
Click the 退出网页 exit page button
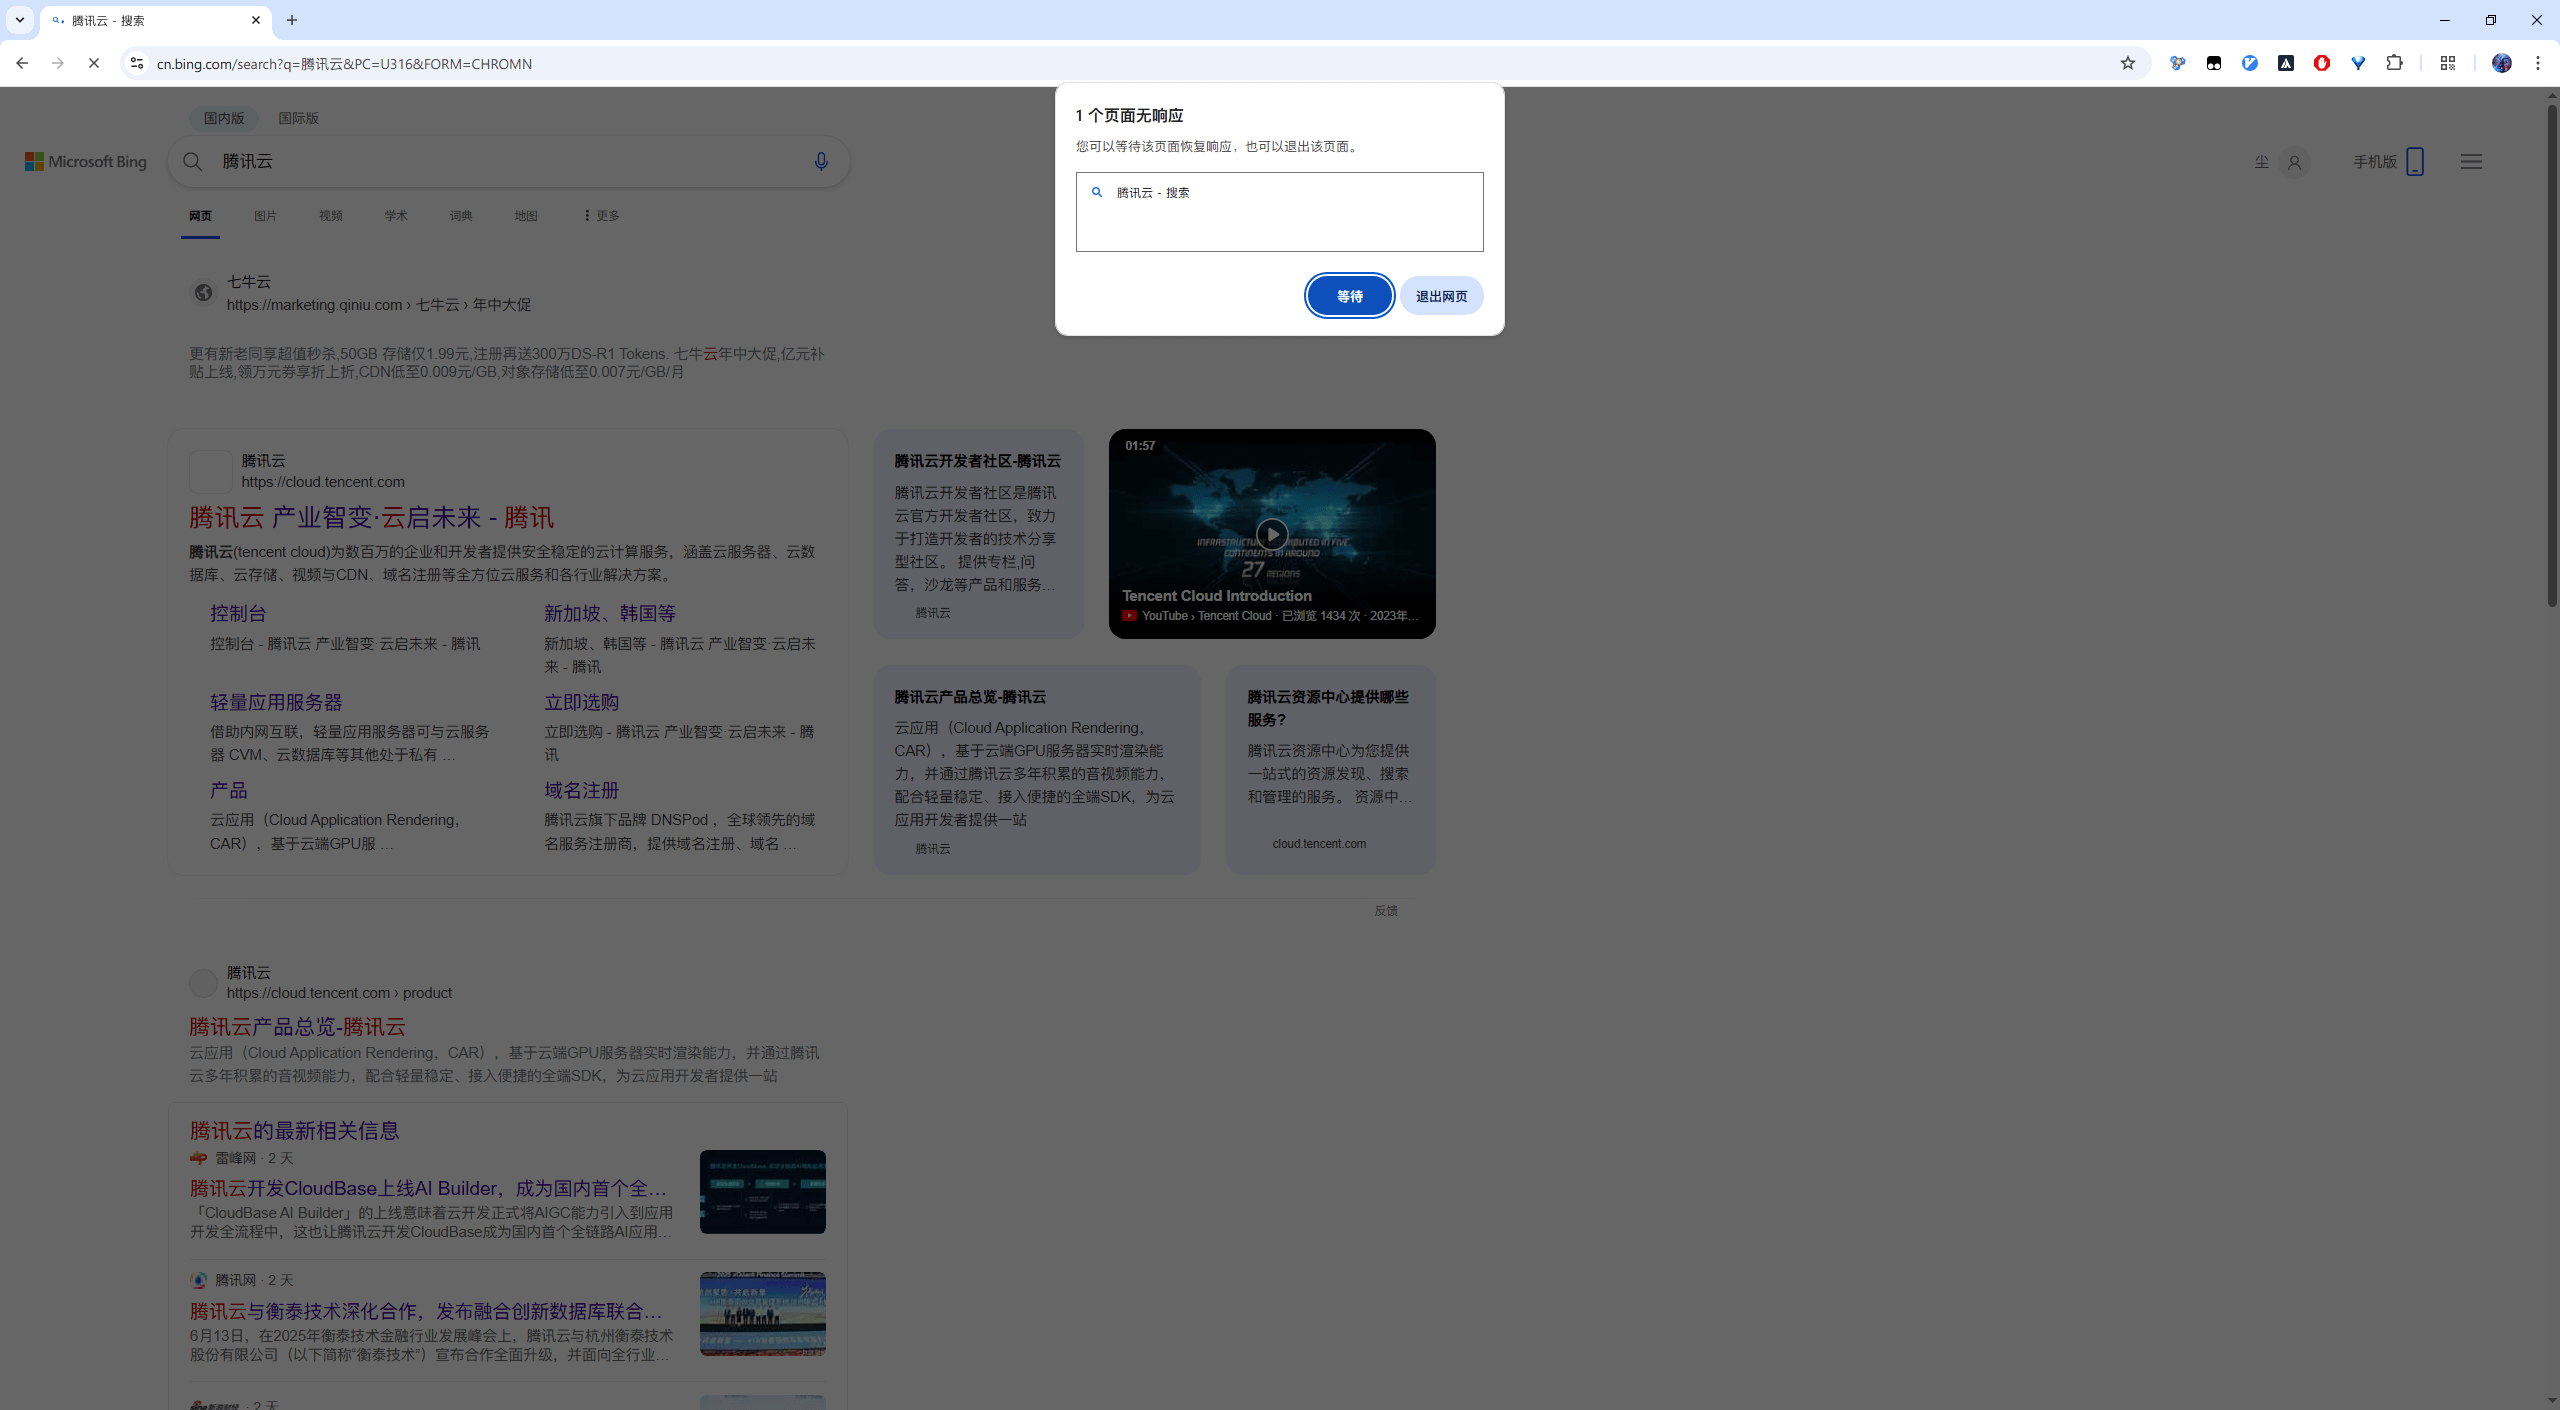1441,296
